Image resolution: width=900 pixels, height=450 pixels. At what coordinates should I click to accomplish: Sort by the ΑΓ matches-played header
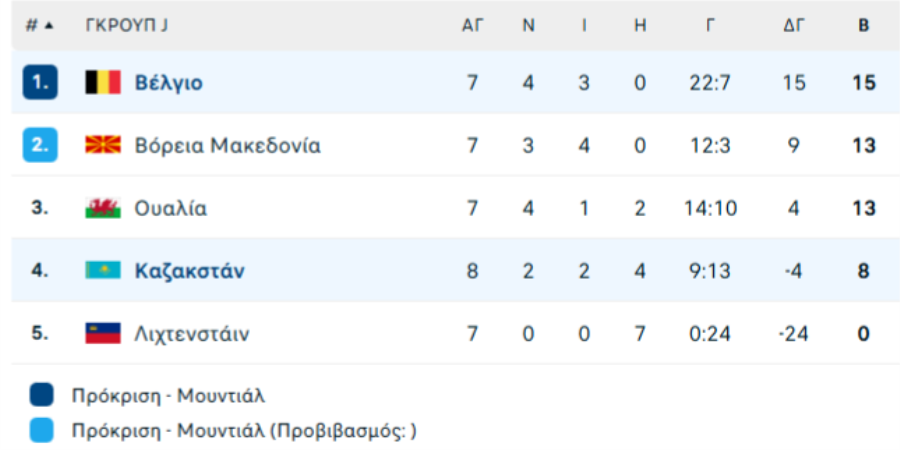point(472,26)
